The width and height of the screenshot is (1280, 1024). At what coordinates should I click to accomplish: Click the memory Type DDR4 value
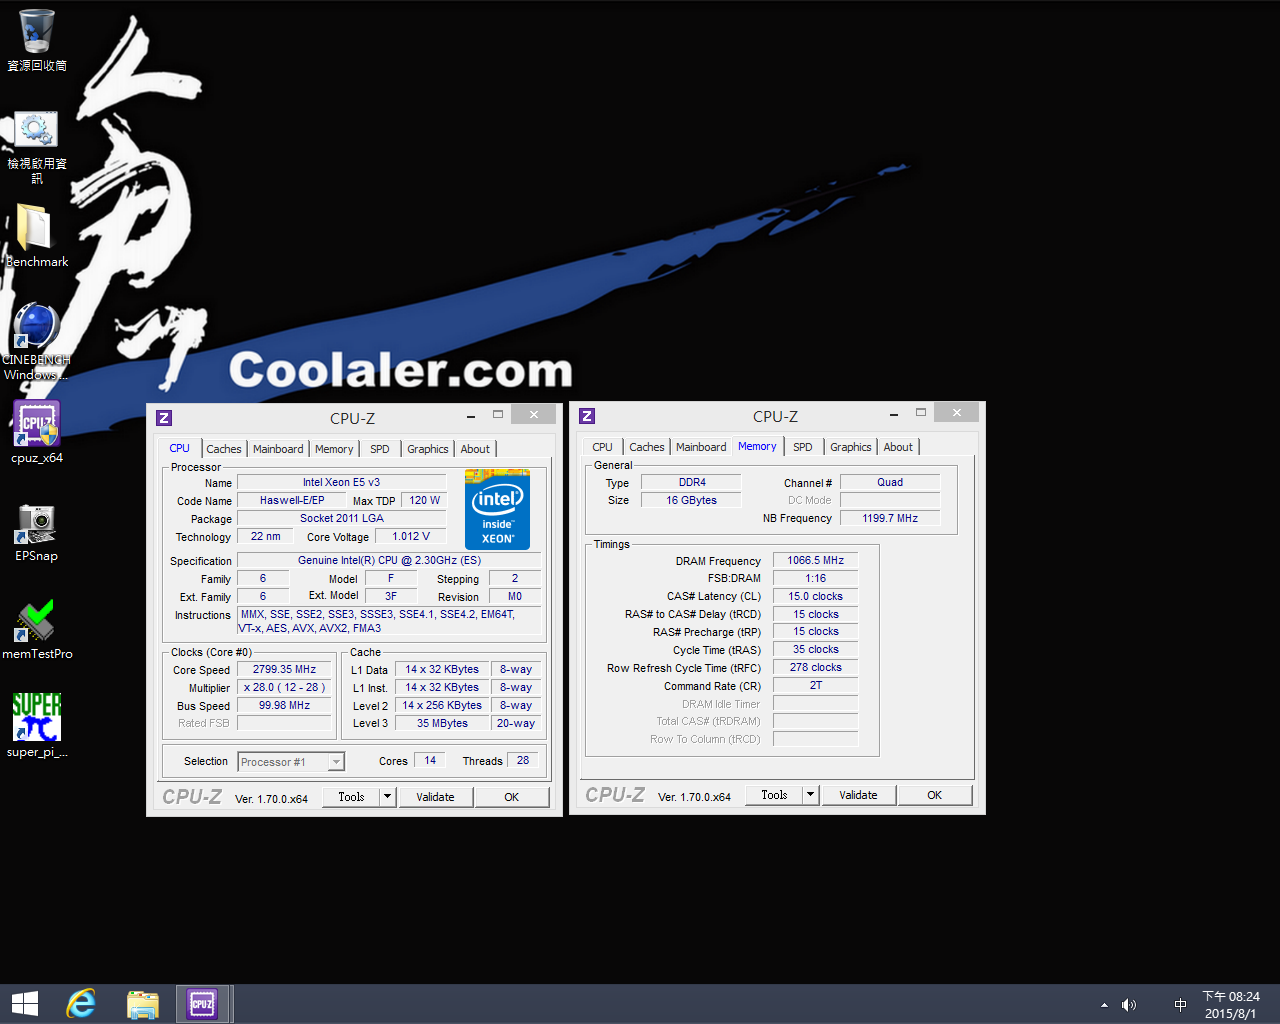pyautogui.click(x=692, y=482)
